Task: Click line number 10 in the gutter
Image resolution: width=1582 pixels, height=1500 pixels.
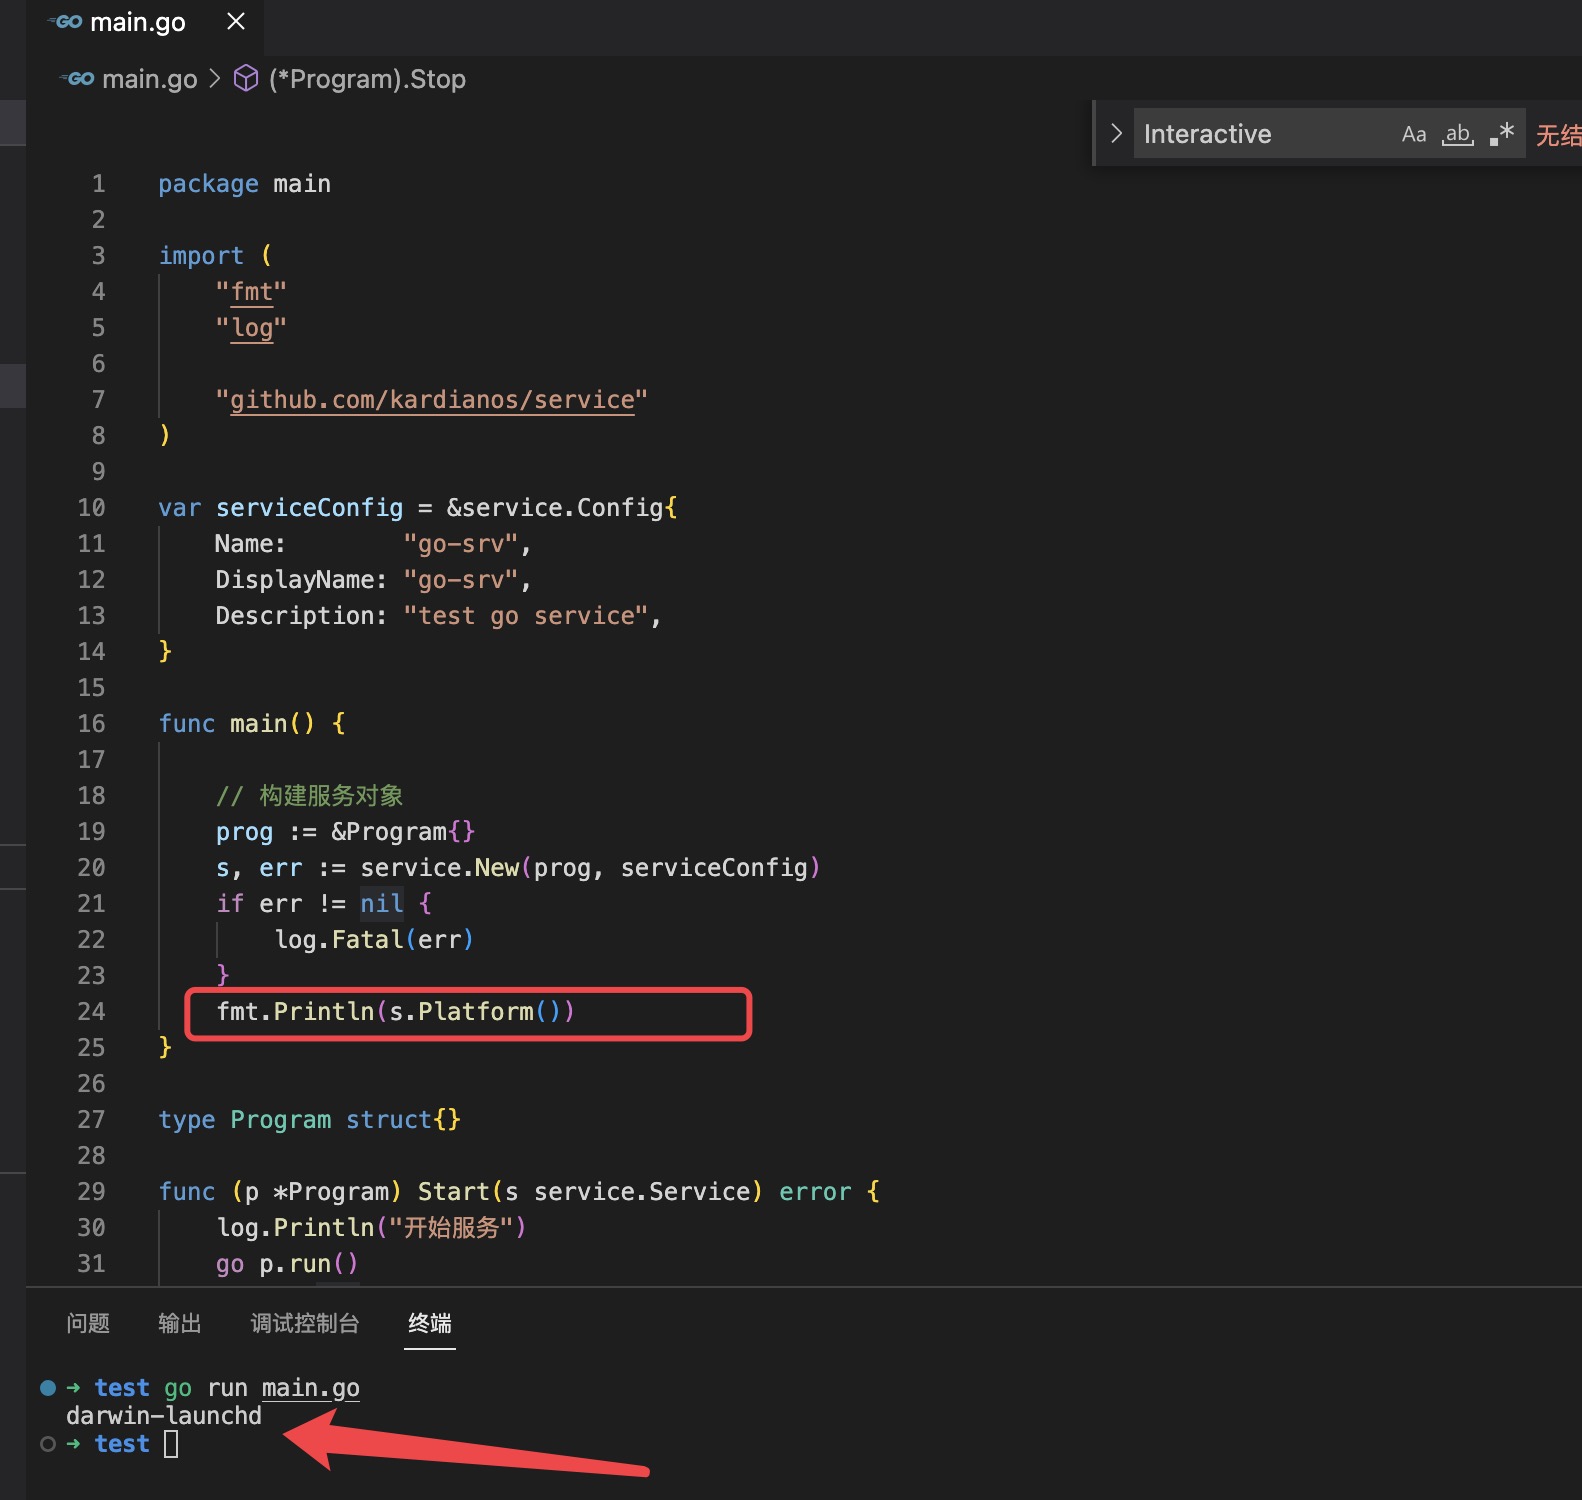Action: 91,508
